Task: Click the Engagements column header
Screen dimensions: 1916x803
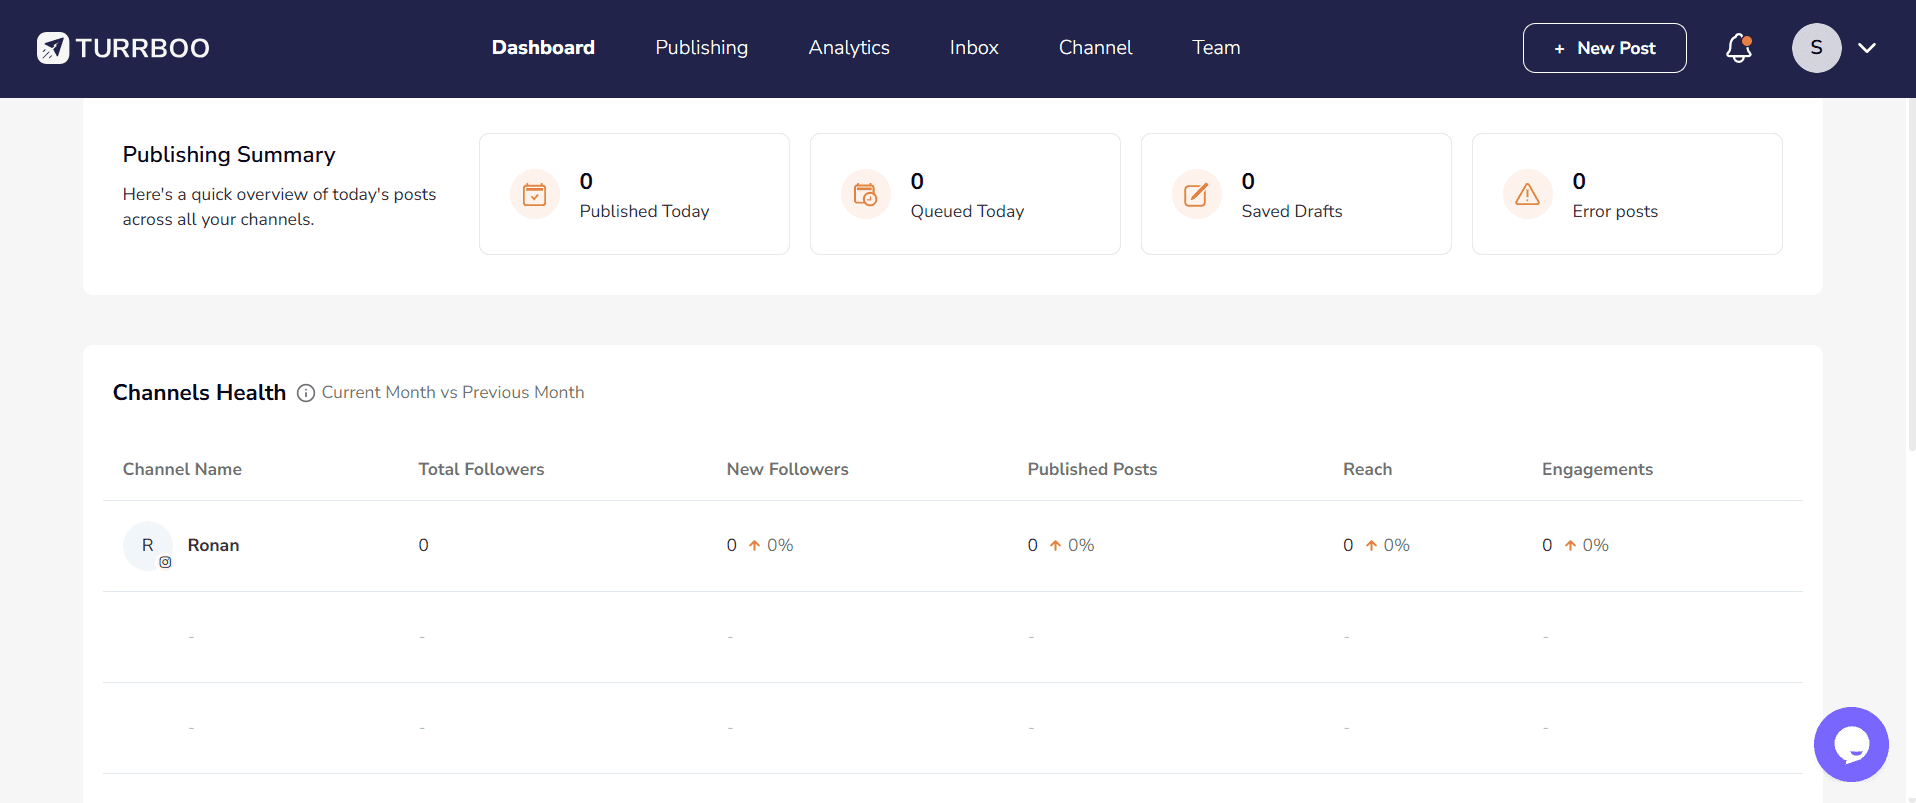Action: coord(1597,469)
